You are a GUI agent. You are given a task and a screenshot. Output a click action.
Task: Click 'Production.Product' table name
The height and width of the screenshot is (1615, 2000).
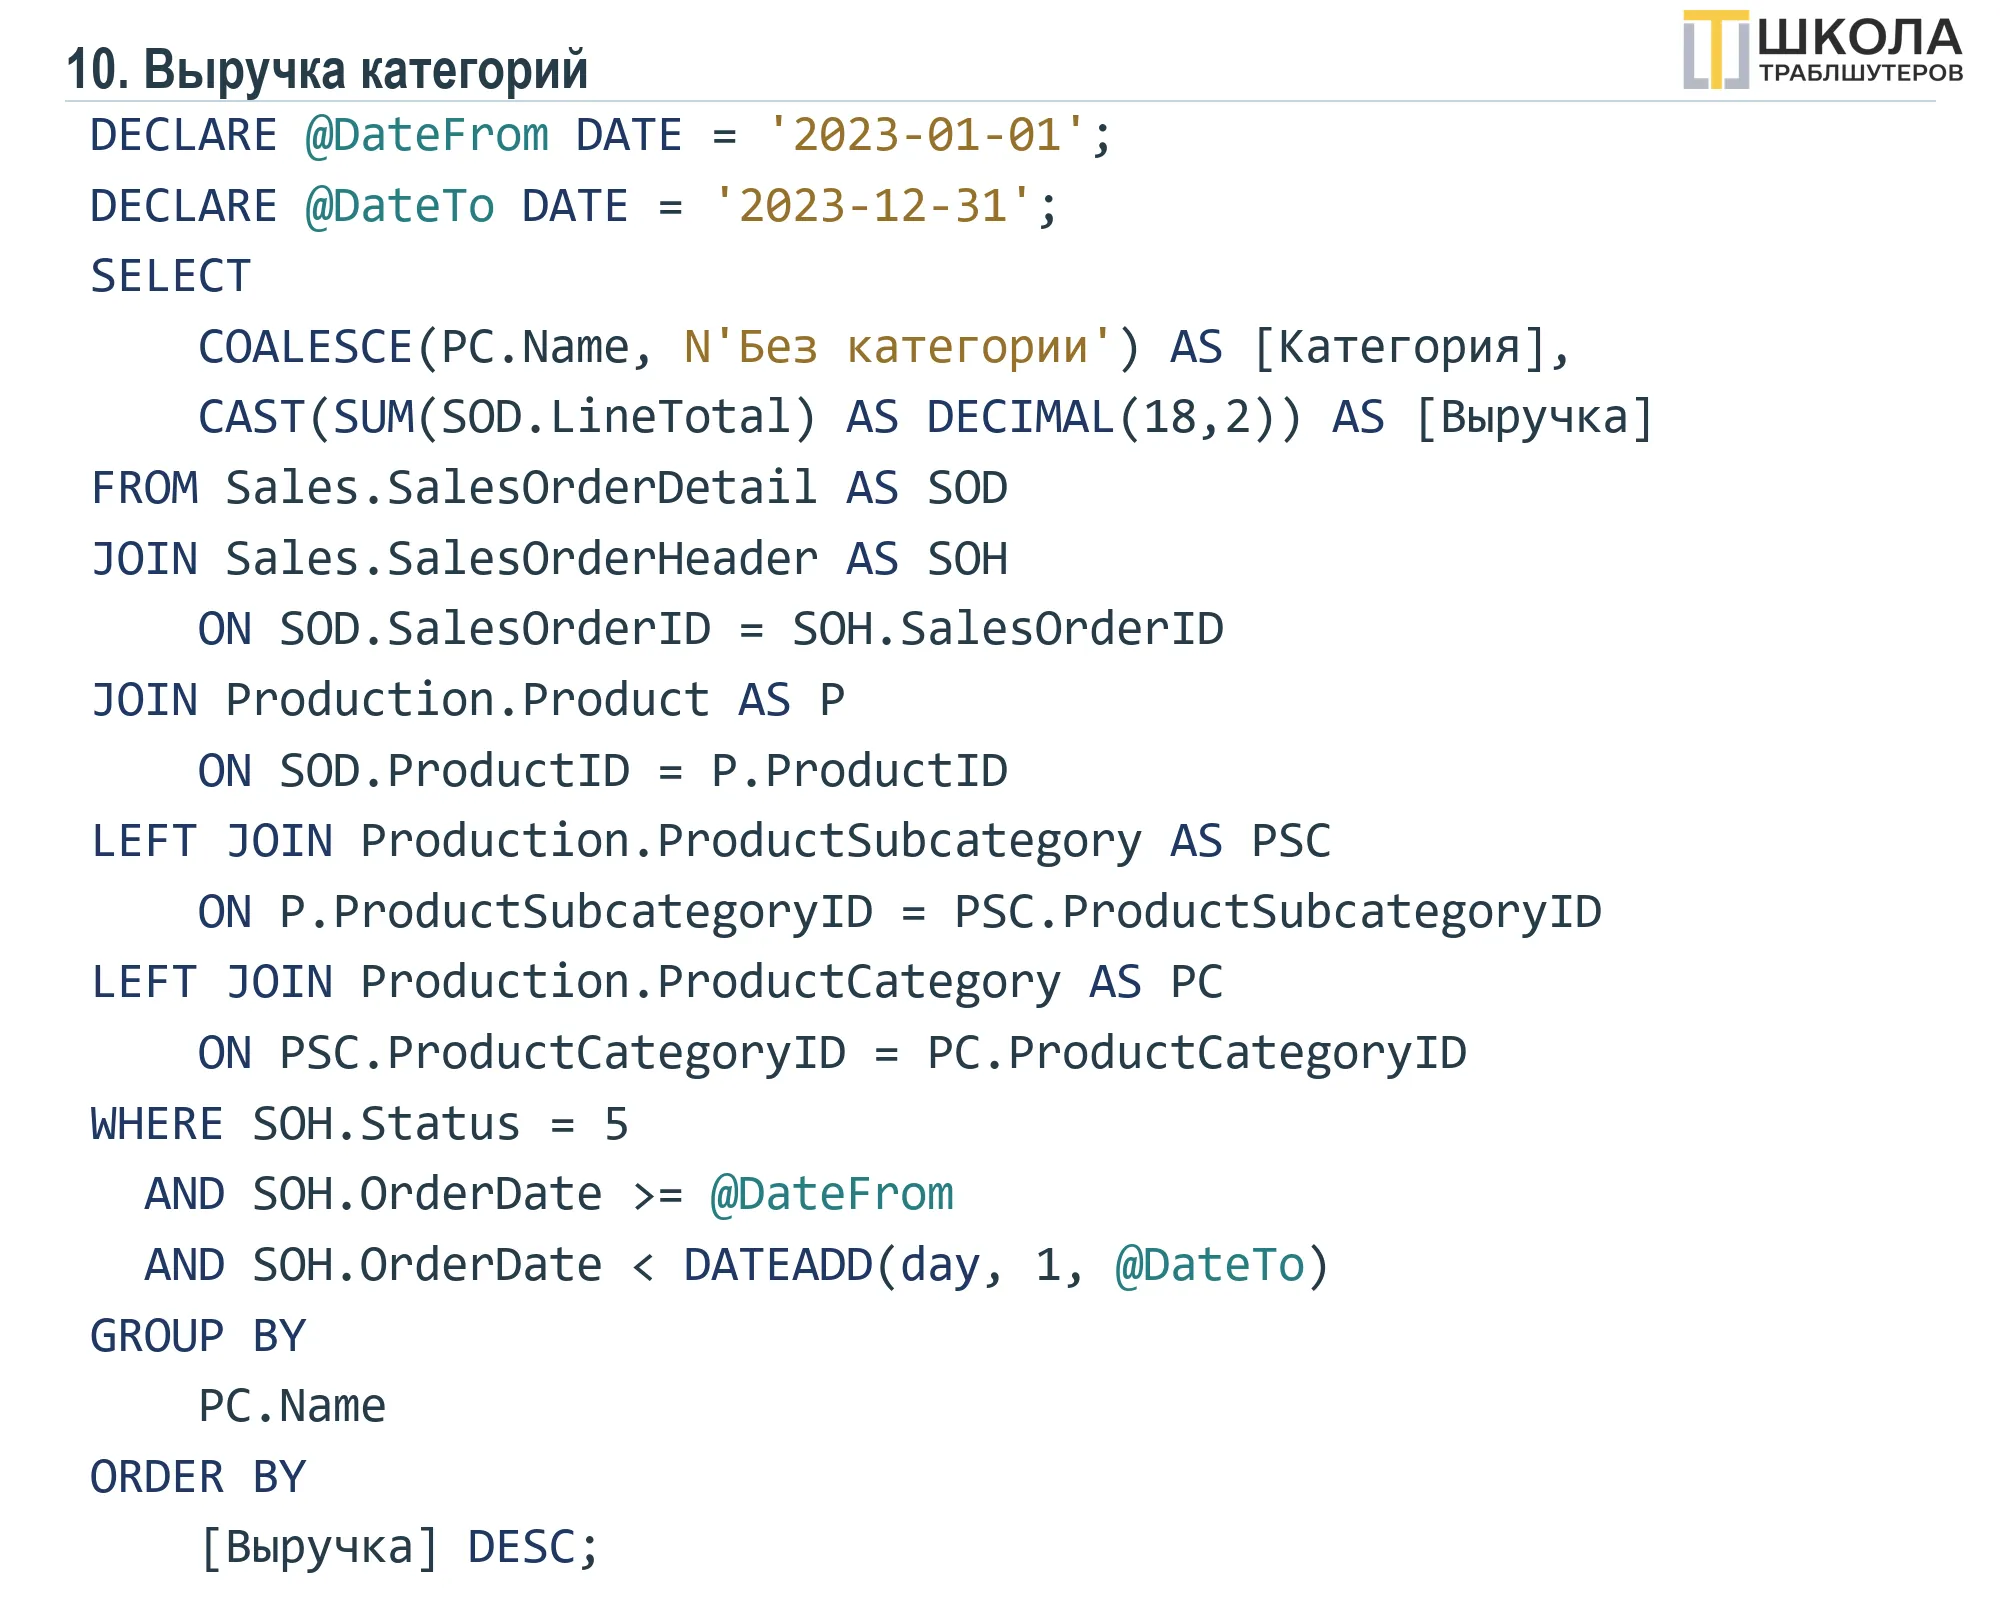pyautogui.click(x=467, y=700)
